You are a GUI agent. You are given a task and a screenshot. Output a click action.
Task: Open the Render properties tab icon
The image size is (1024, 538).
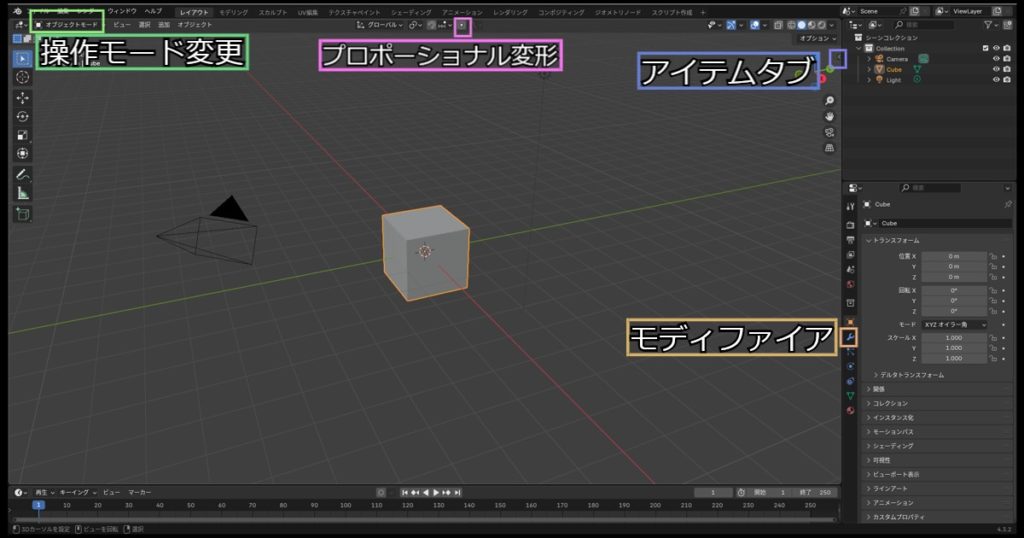coord(850,225)
